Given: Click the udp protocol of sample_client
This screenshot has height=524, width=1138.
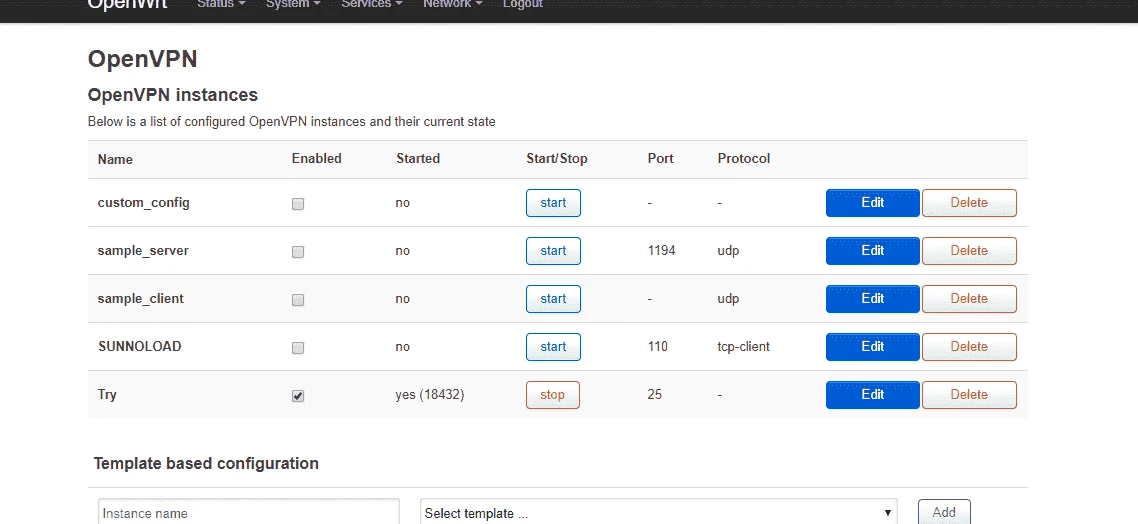Looking at the screenshot, I should [x=729, y=299].
